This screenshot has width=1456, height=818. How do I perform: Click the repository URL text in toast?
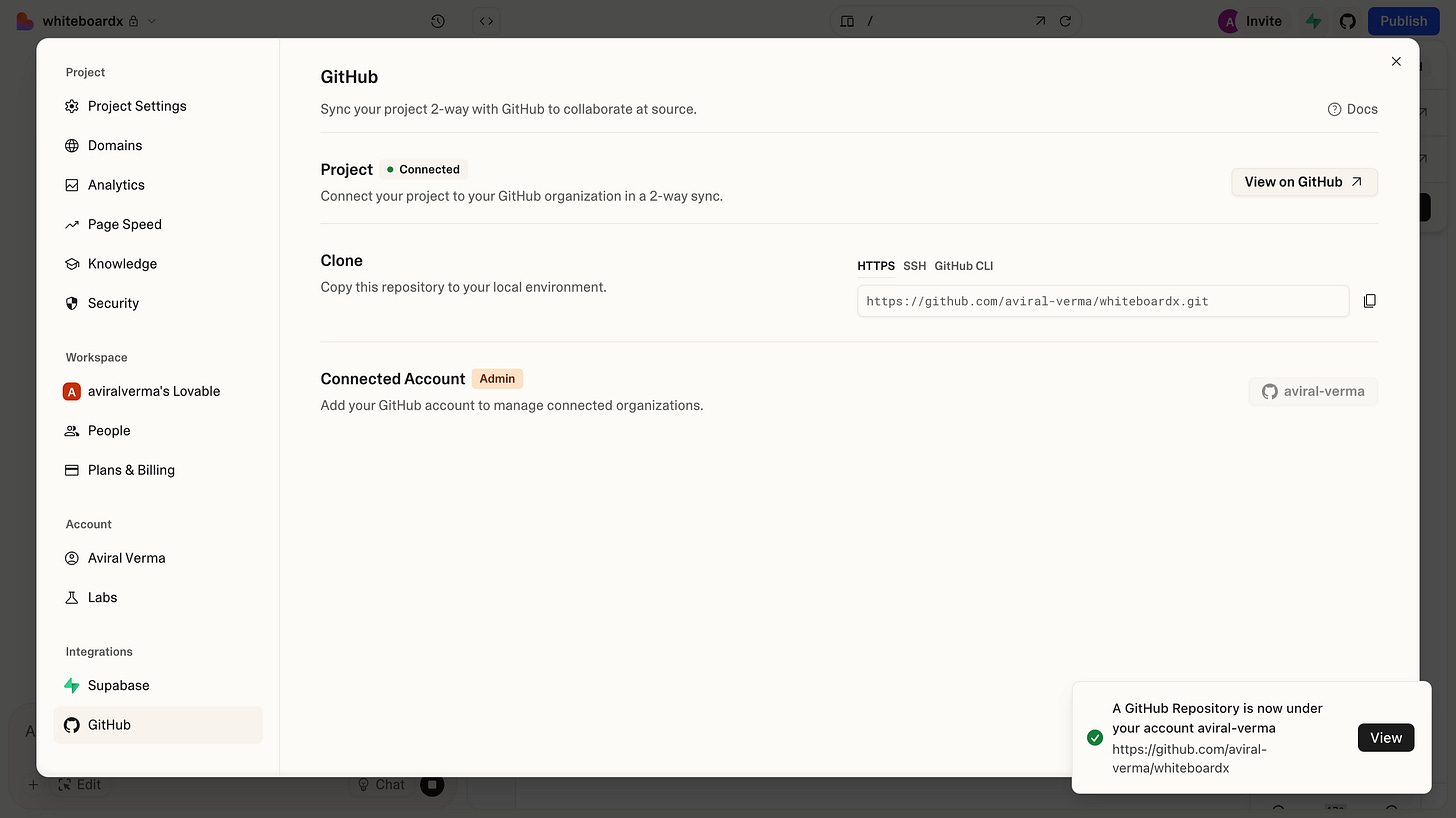click(x=1190, y=759)
